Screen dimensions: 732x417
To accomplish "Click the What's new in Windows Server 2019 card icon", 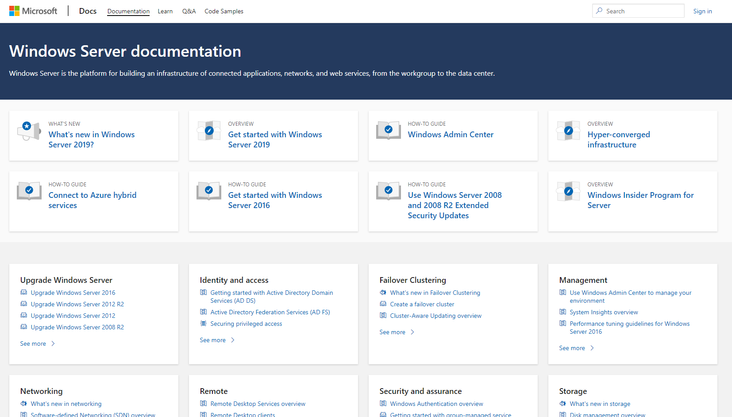I will (29, 130).
